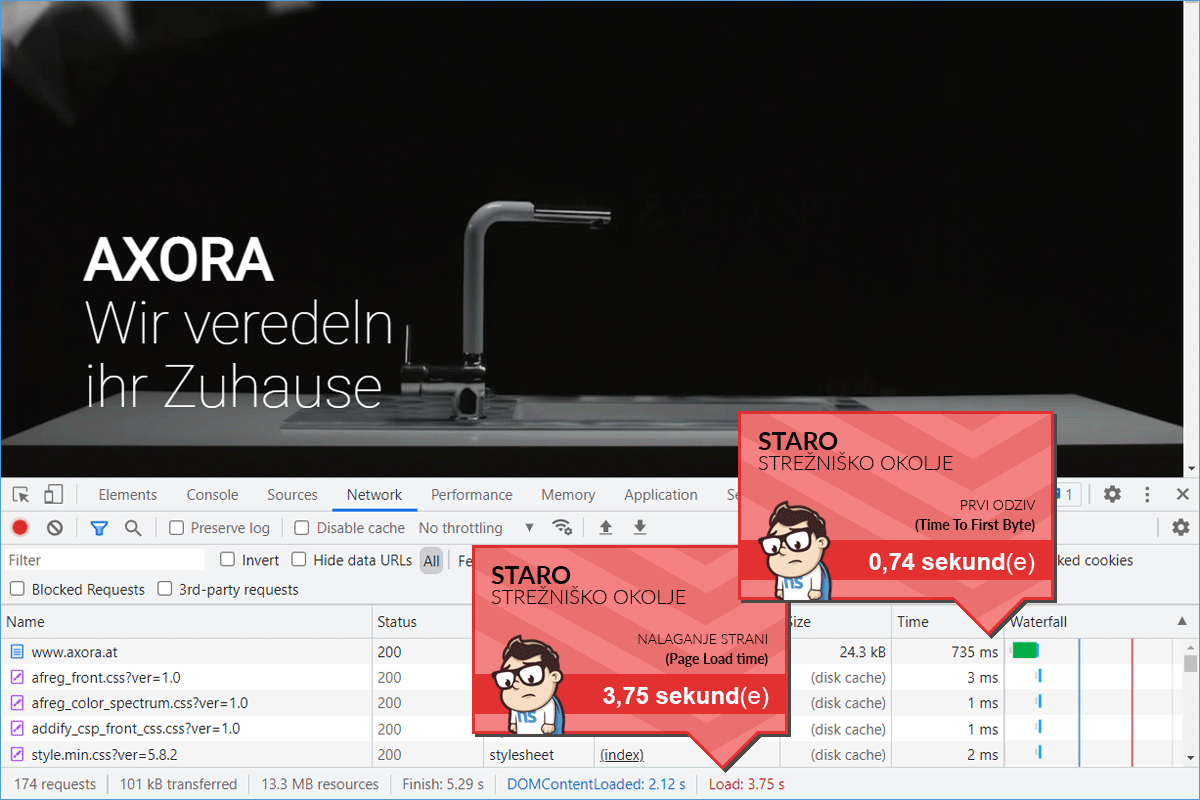This screenshot has height=800, width=1200.
Task: Switch to the Application tab
Action: click(661, 495)
